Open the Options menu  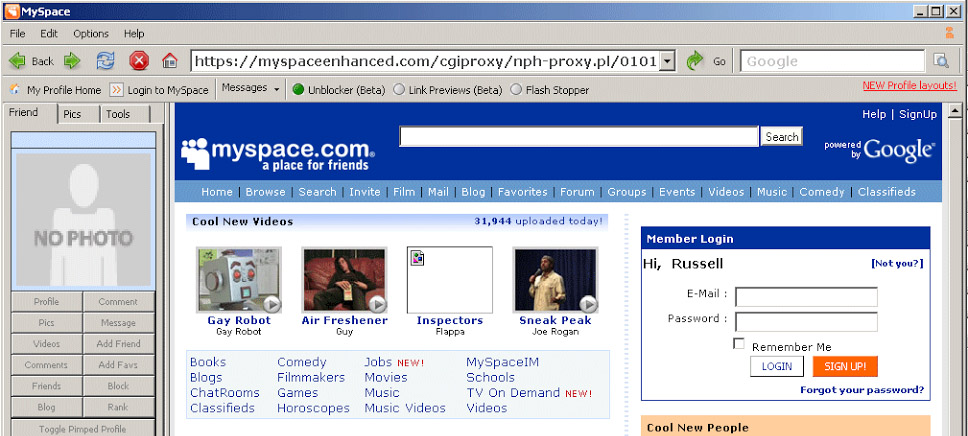pos(91,33)
